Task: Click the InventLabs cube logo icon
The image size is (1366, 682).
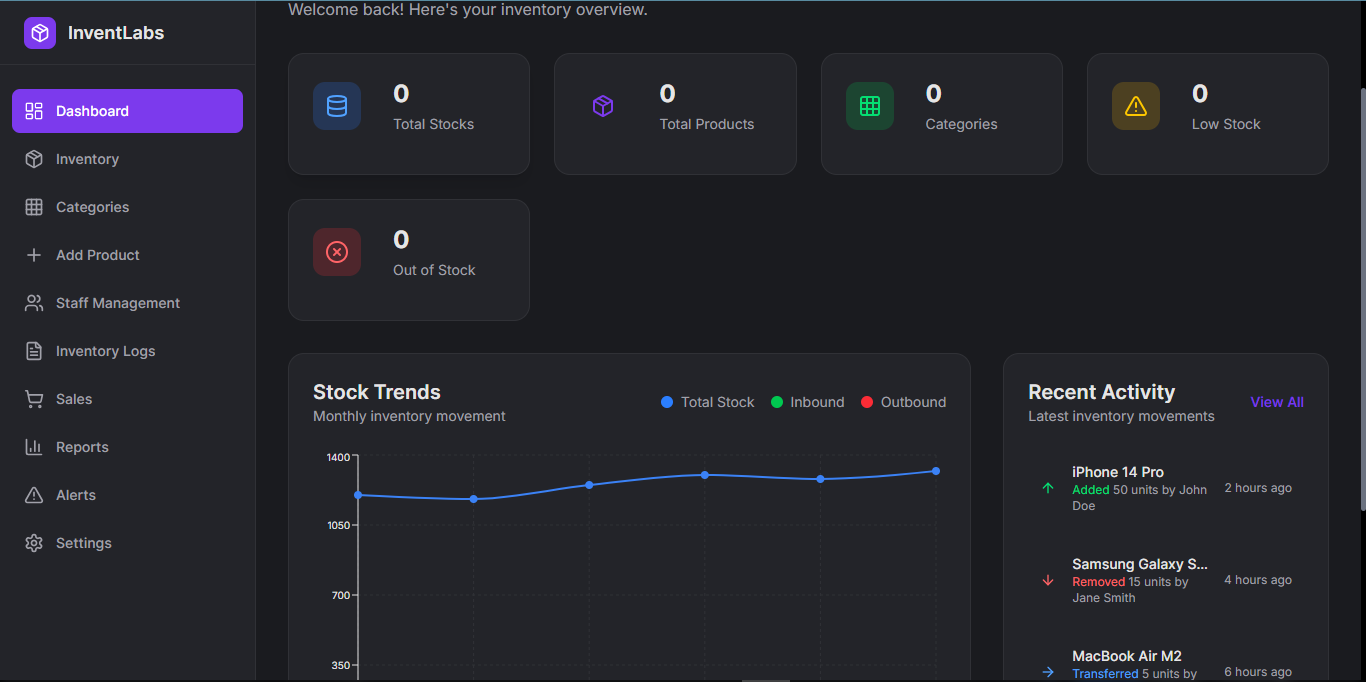Action: pyautogui.click(x=40, y=33)
